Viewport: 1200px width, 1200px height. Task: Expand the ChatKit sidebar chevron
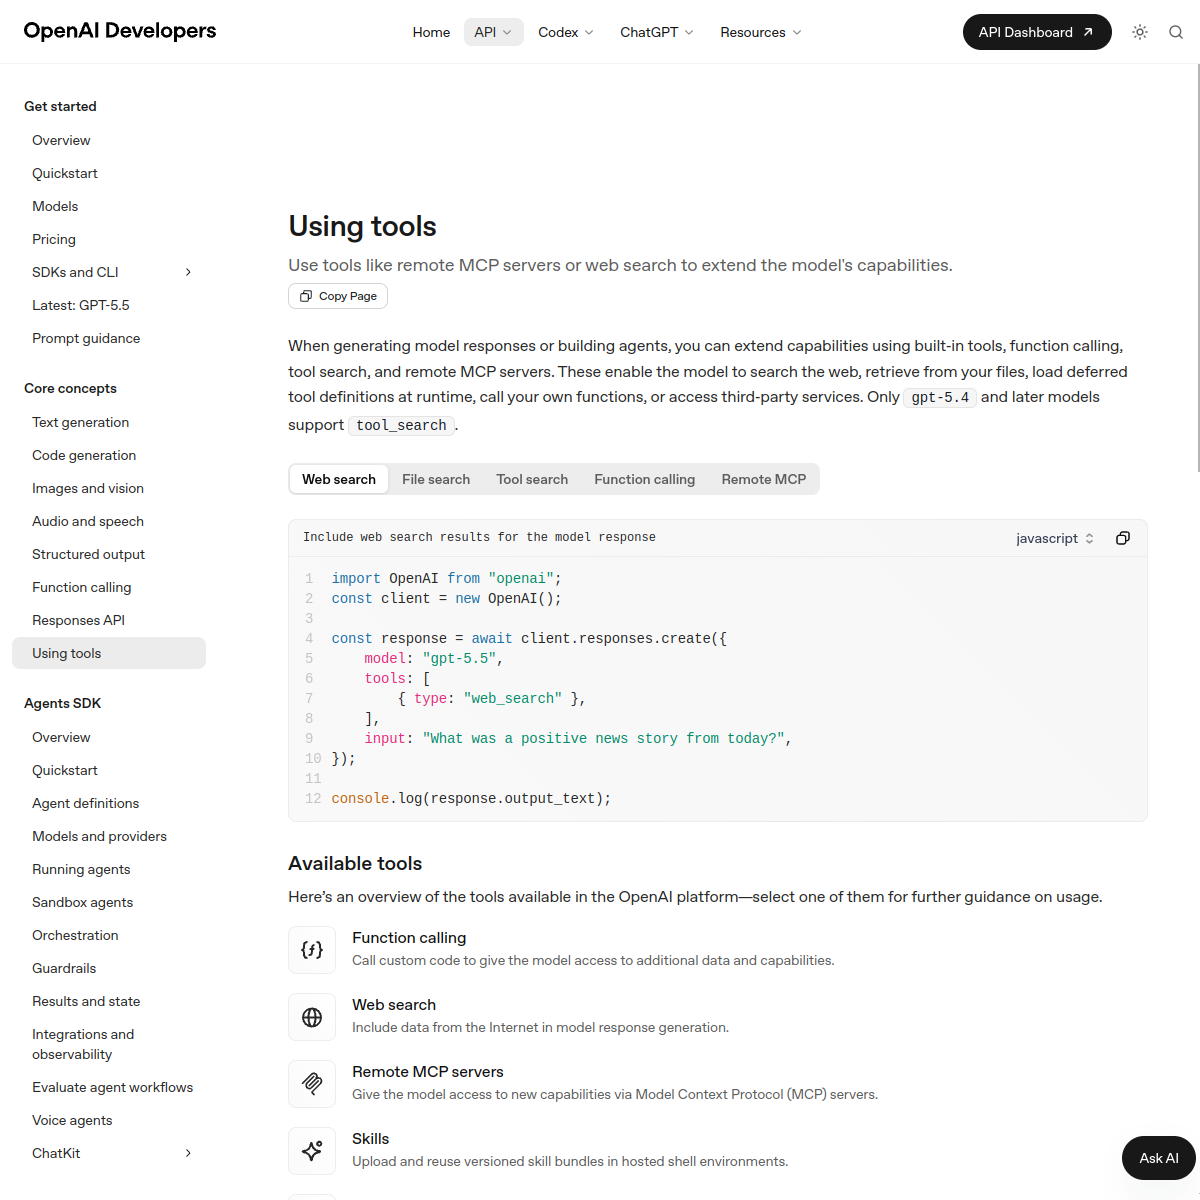(188, 1153)
